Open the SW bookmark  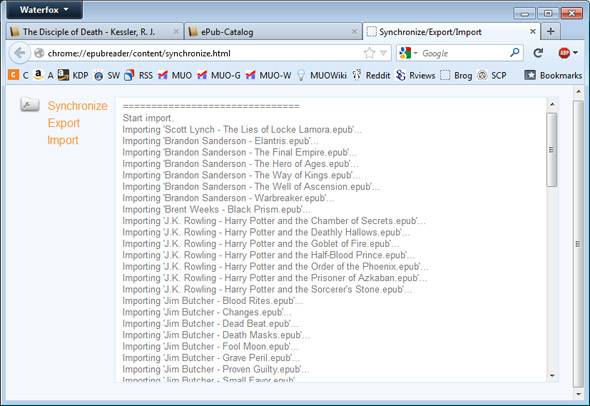coord(107,75)
